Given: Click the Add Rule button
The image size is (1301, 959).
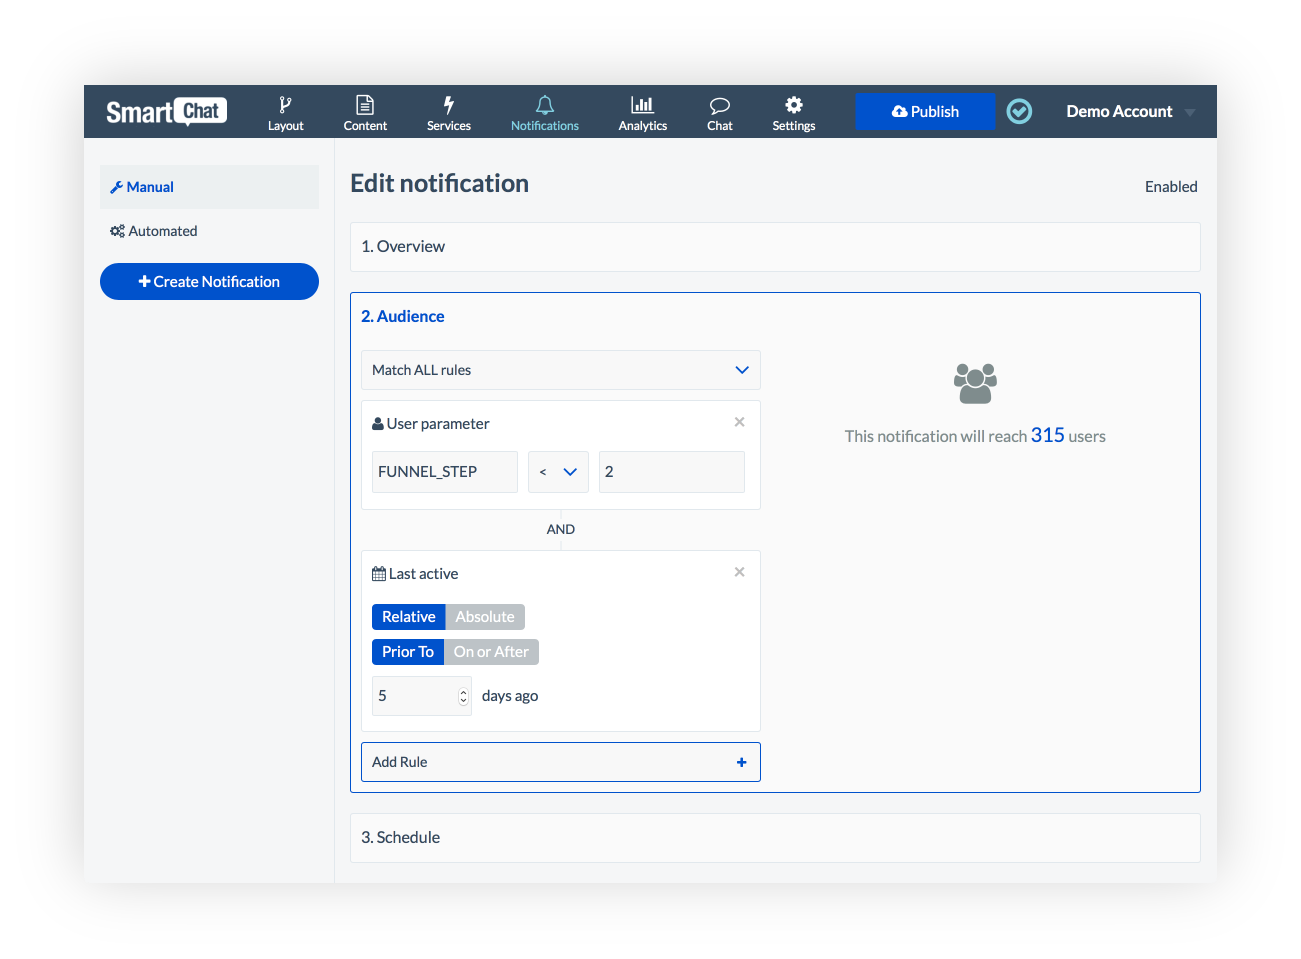Looking at the screenshot, I should 561,762.
